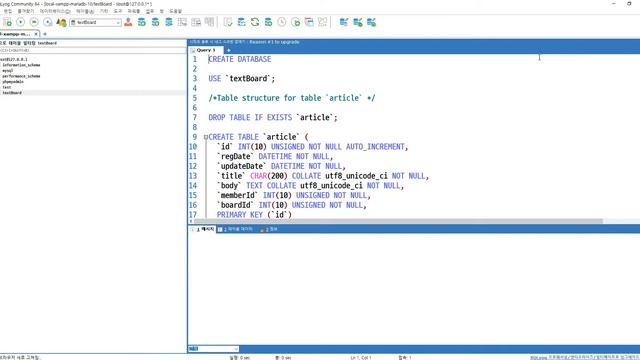This screenshot has height=360, width=640.
Task: Select test database in tree
Action: [x=7, y=87]
